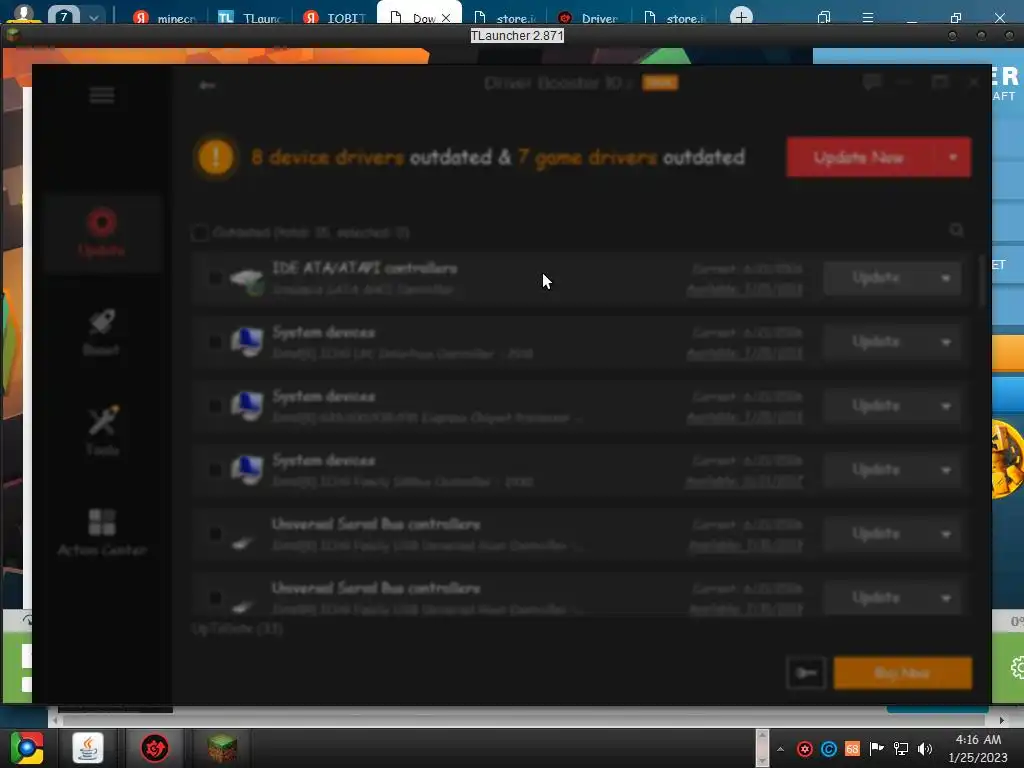The image size is (1024, 768).
Task: Open the browser hamburger menu
Action: [868, 17]
